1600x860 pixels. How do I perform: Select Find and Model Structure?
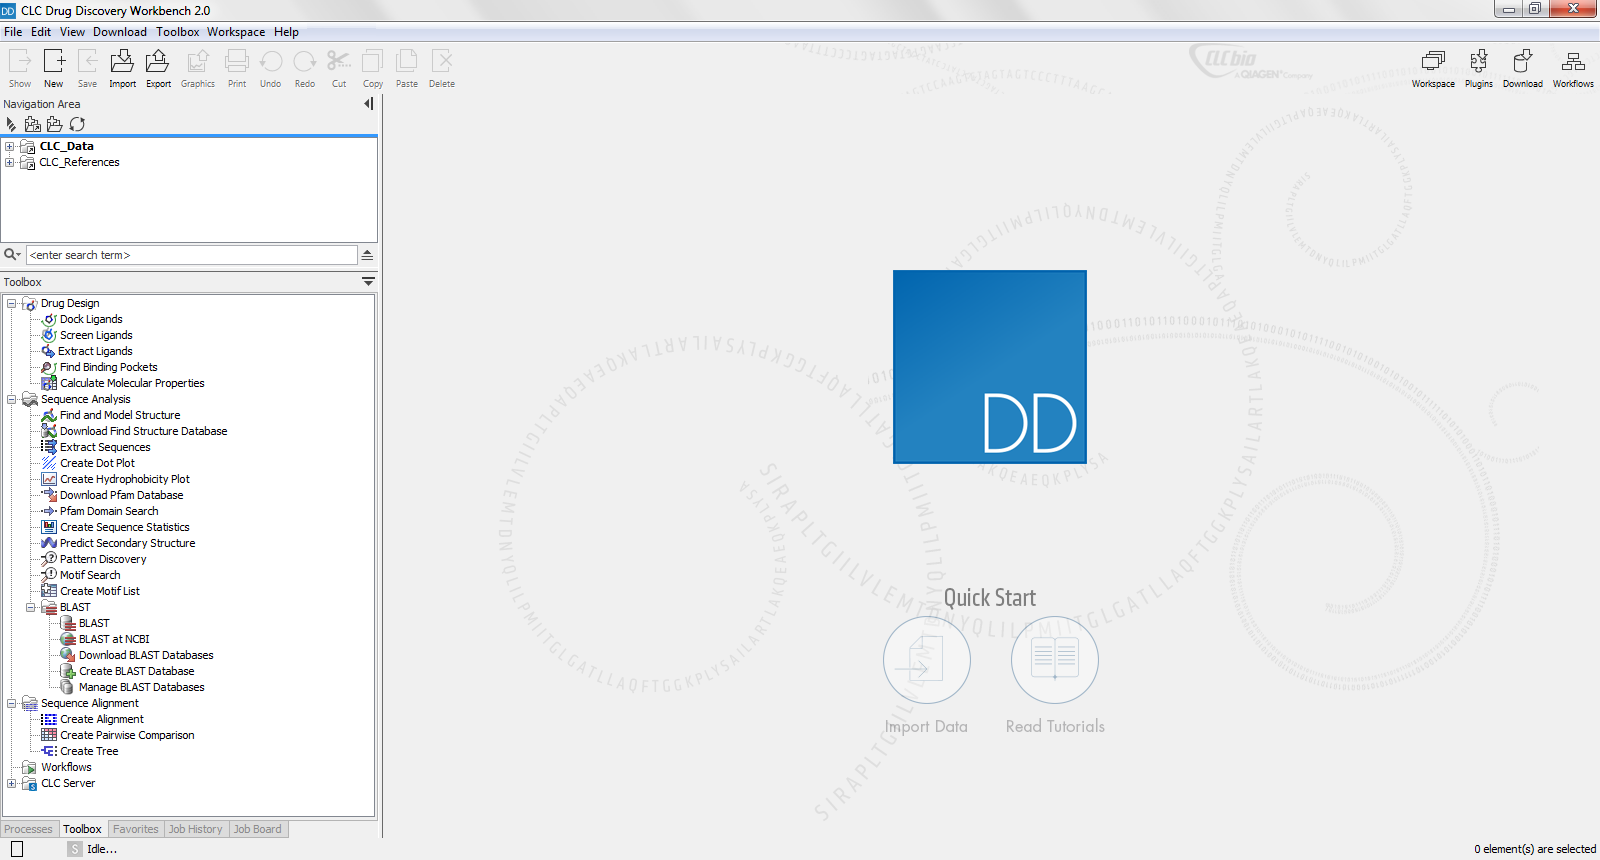tap(120, 415)
